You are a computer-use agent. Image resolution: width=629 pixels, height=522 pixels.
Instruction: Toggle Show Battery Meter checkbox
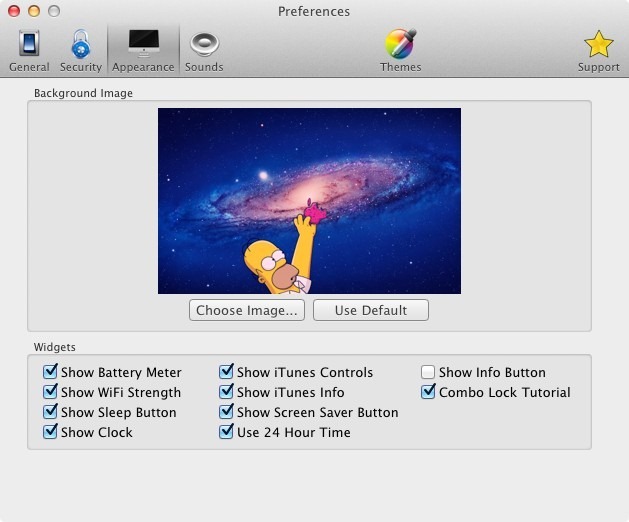pos(50,372)
